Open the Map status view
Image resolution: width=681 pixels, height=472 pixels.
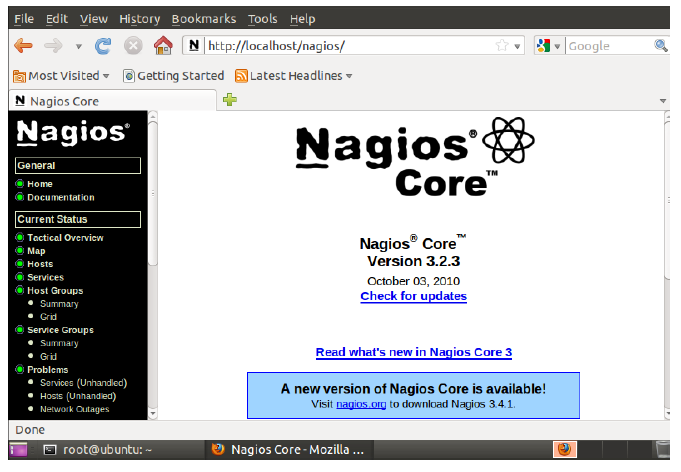coord(36,251)
